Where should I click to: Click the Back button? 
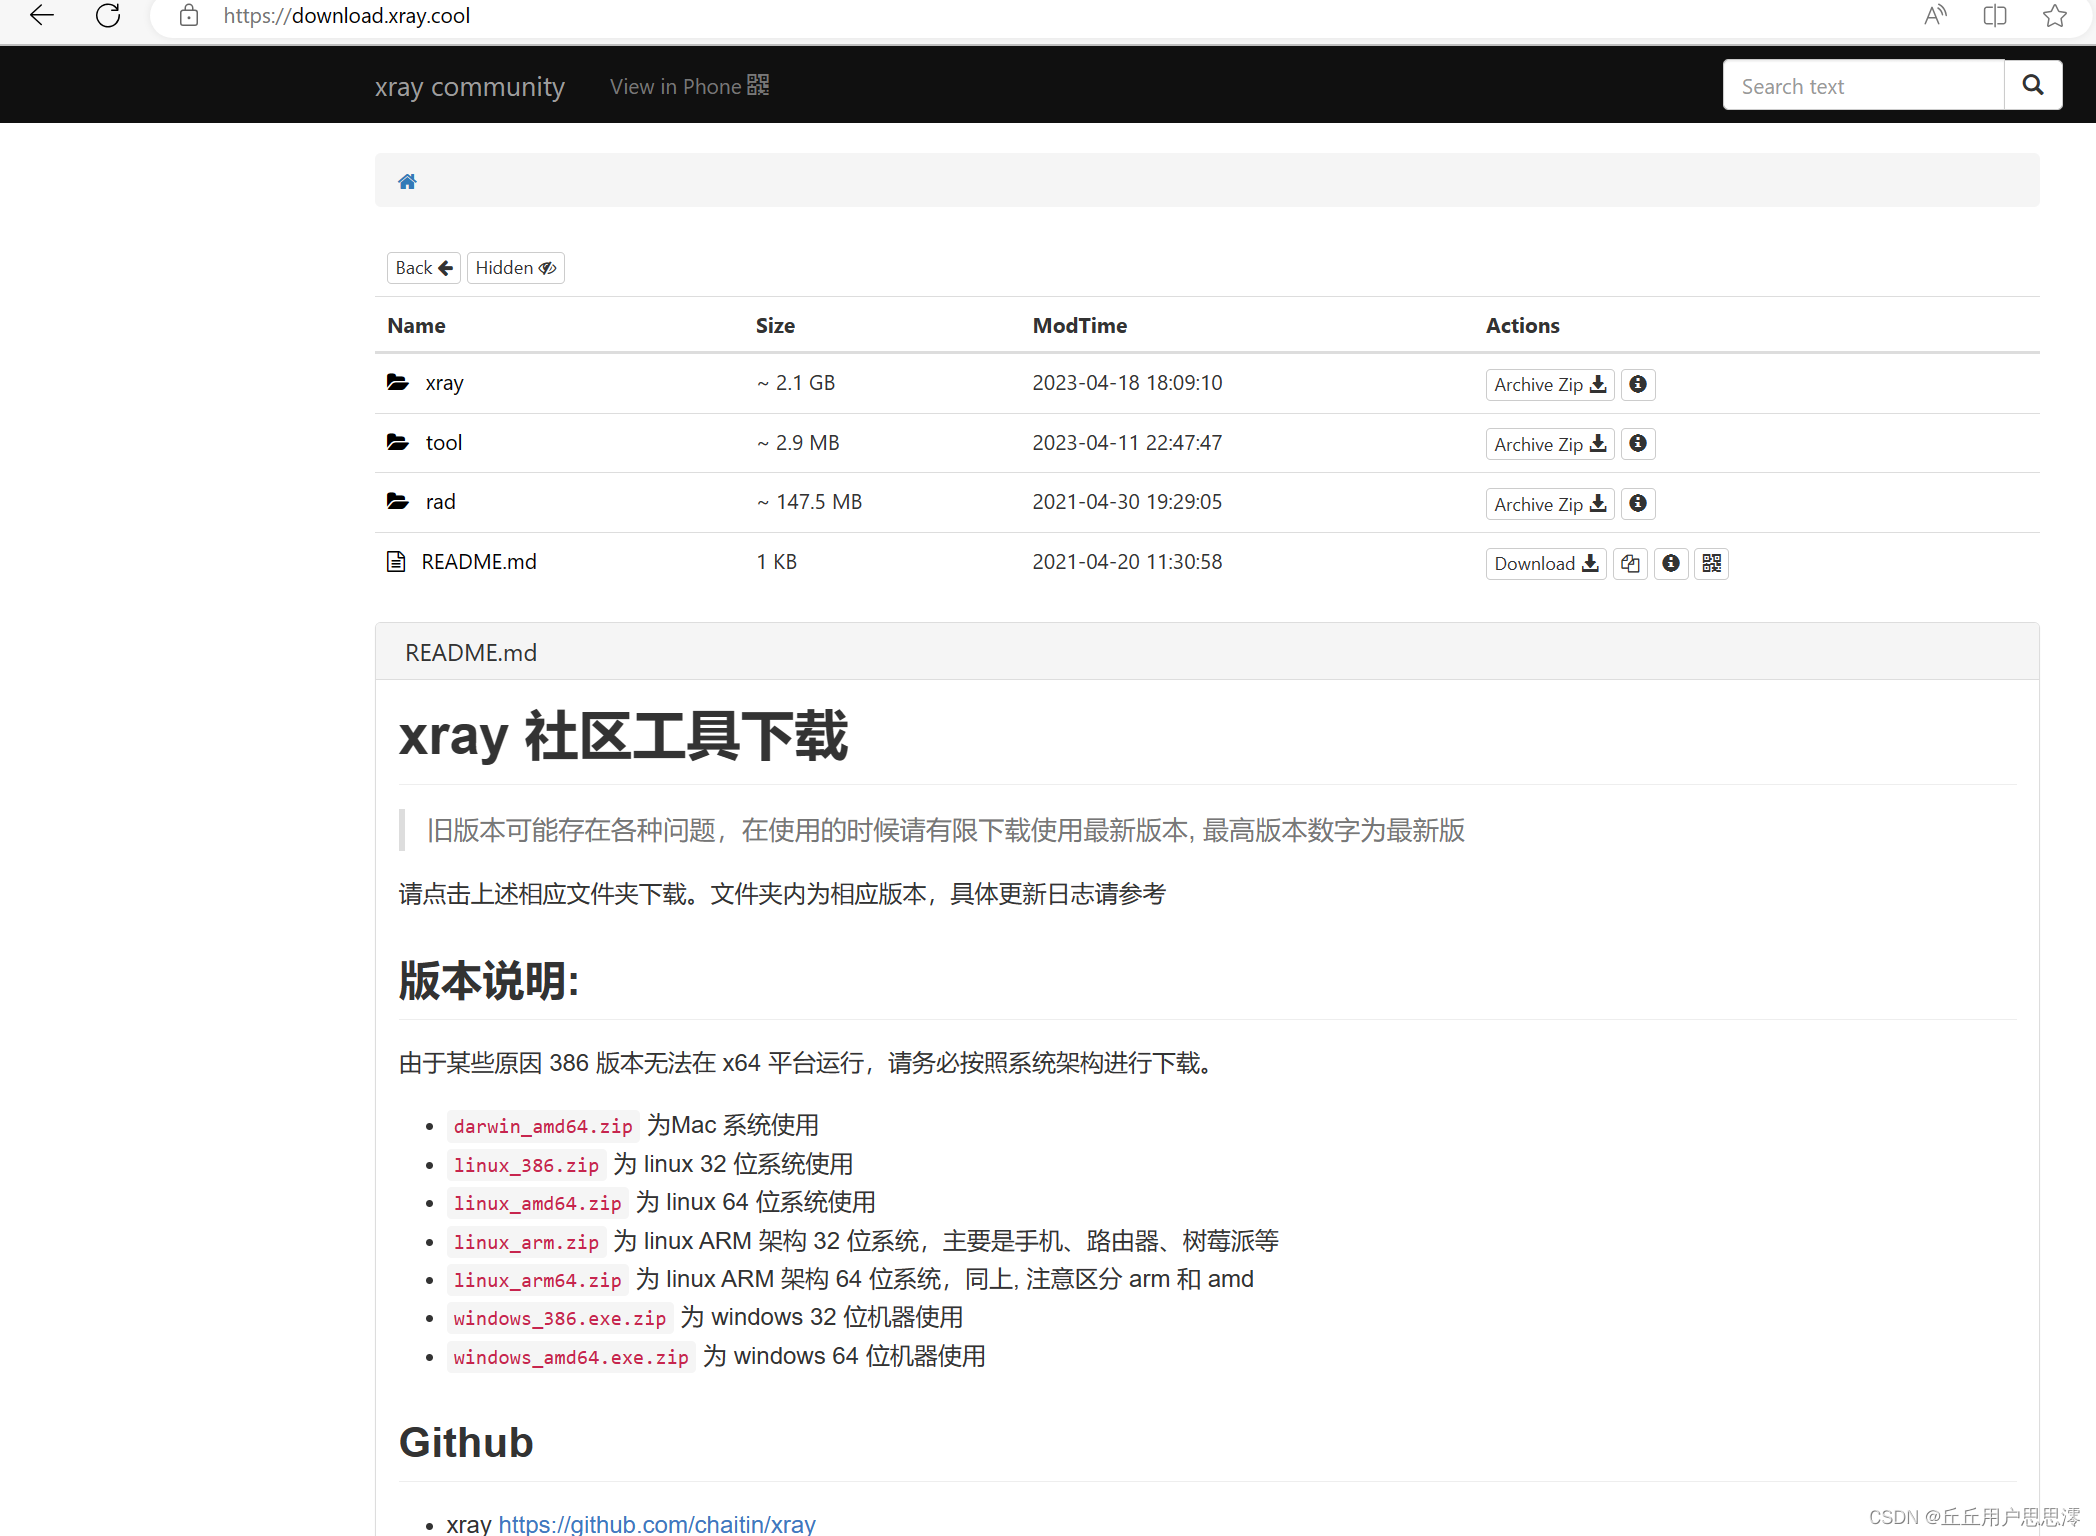(x=424, y=268)
